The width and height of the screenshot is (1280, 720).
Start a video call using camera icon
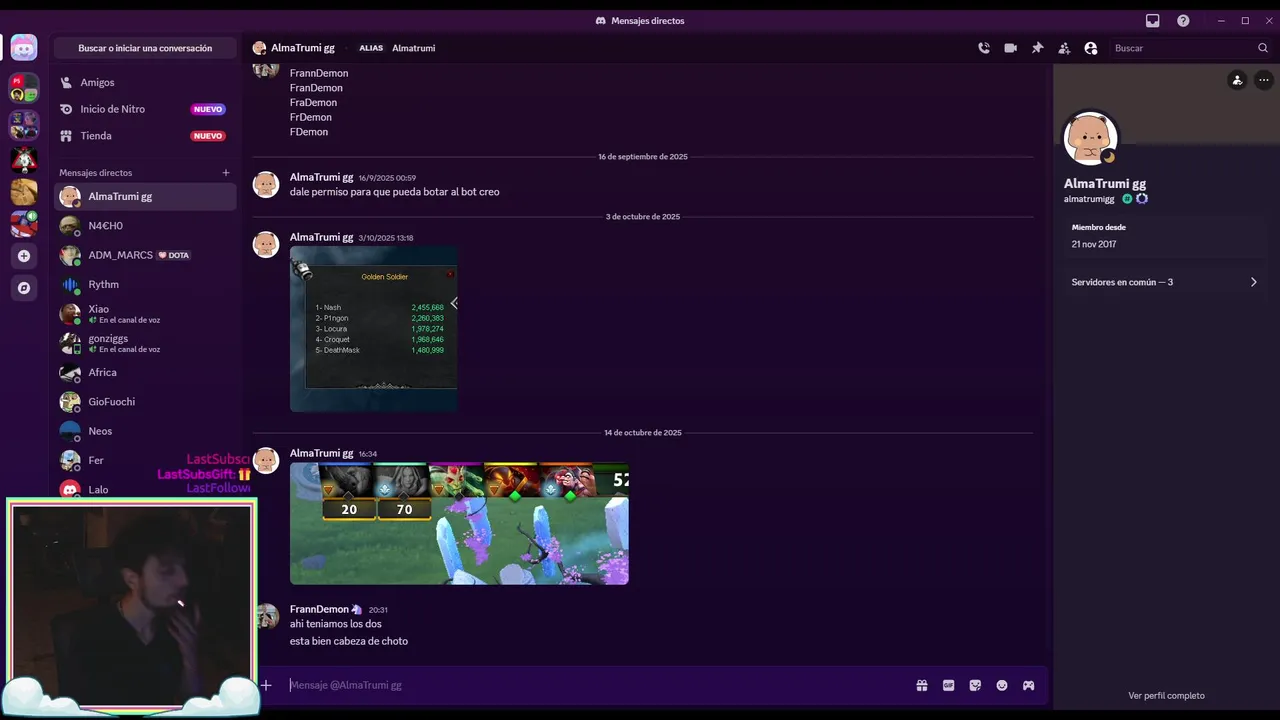click(1011, 48)
